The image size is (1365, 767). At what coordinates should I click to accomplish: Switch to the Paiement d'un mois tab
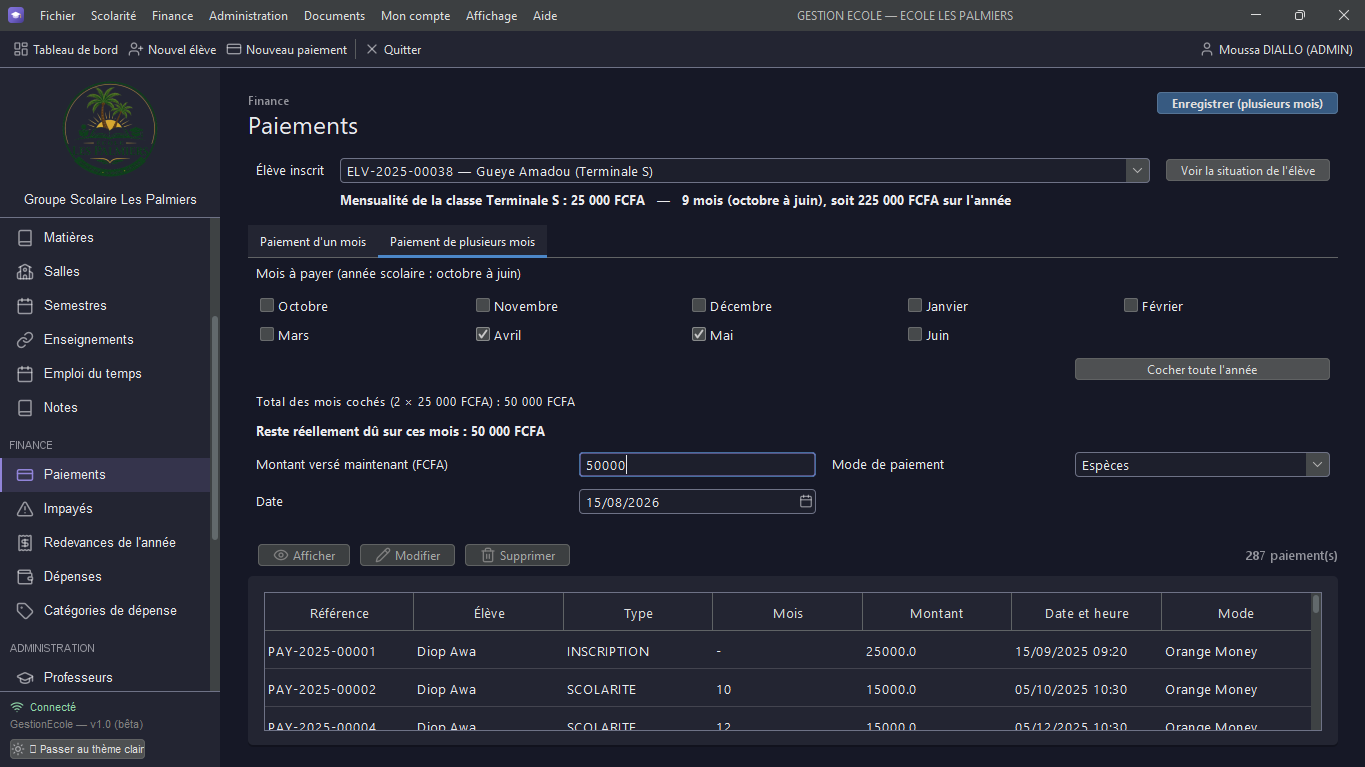[x=313, y=242]
